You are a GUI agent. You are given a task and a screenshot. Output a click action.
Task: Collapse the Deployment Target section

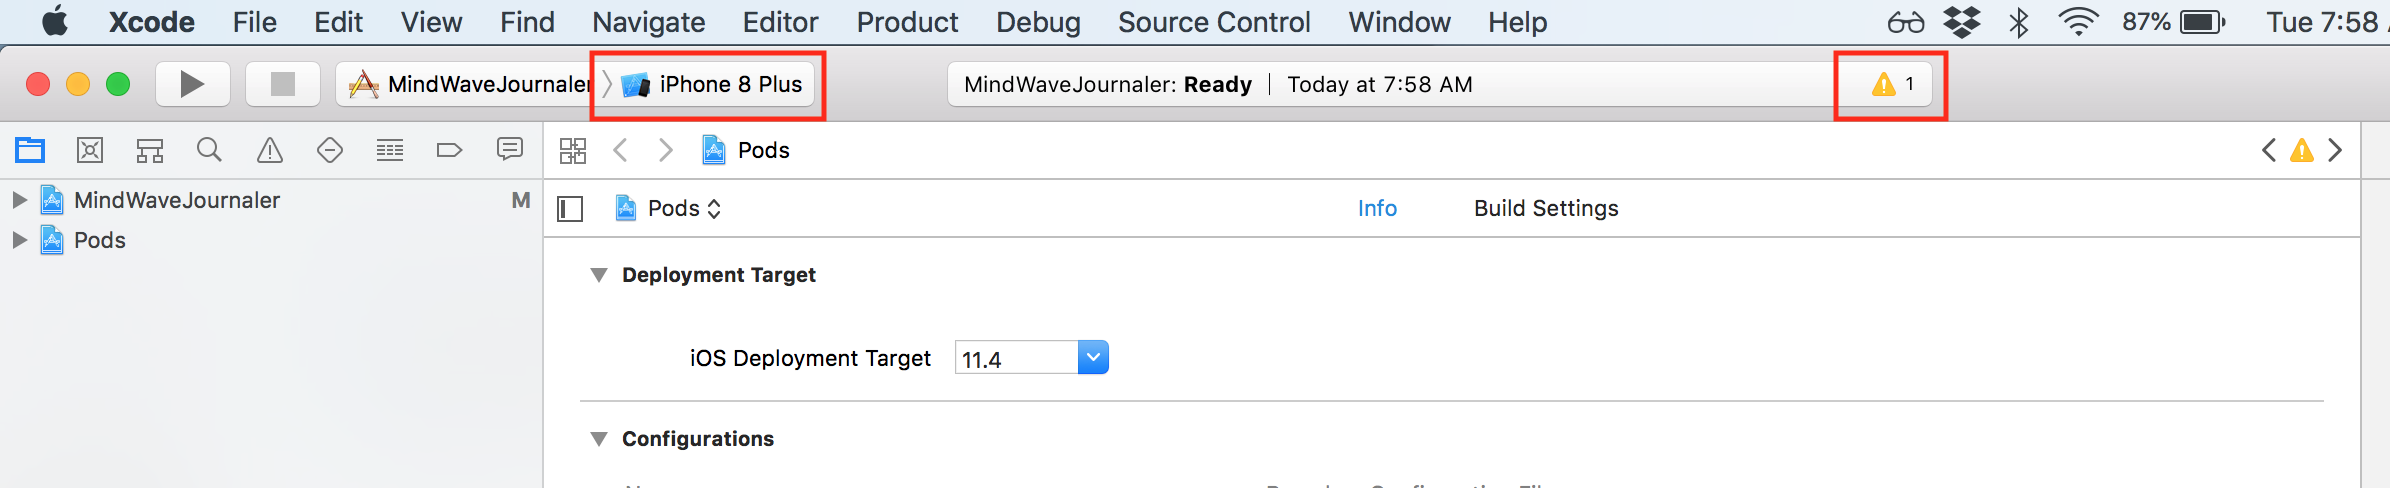(599, 275)
